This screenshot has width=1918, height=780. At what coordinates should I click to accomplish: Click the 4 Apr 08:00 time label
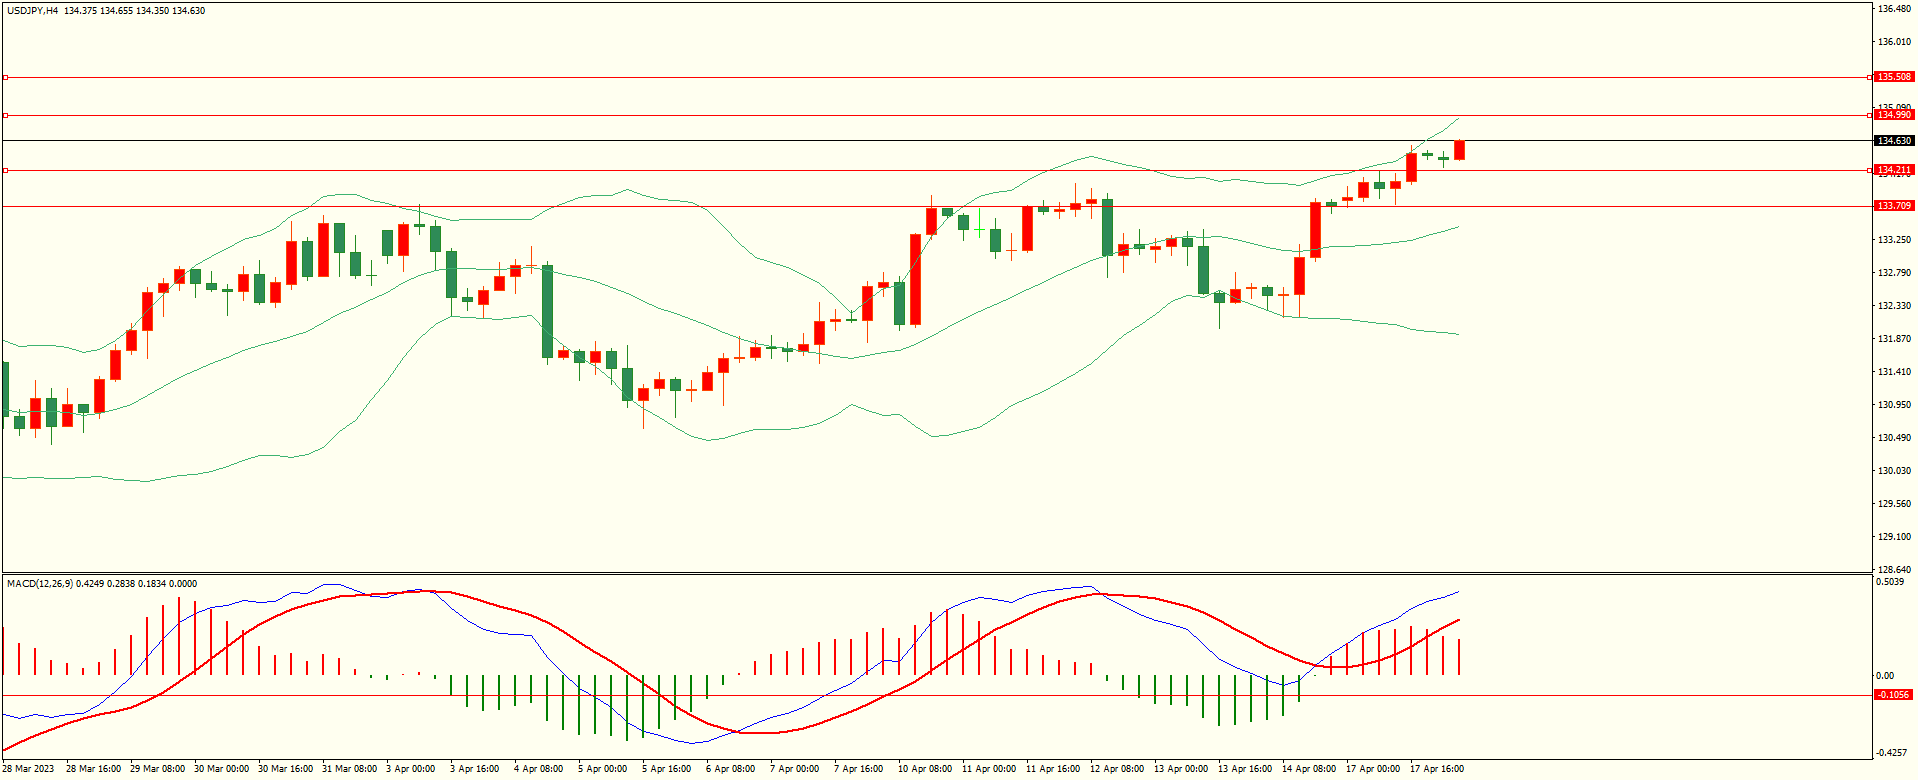point(538,769)
